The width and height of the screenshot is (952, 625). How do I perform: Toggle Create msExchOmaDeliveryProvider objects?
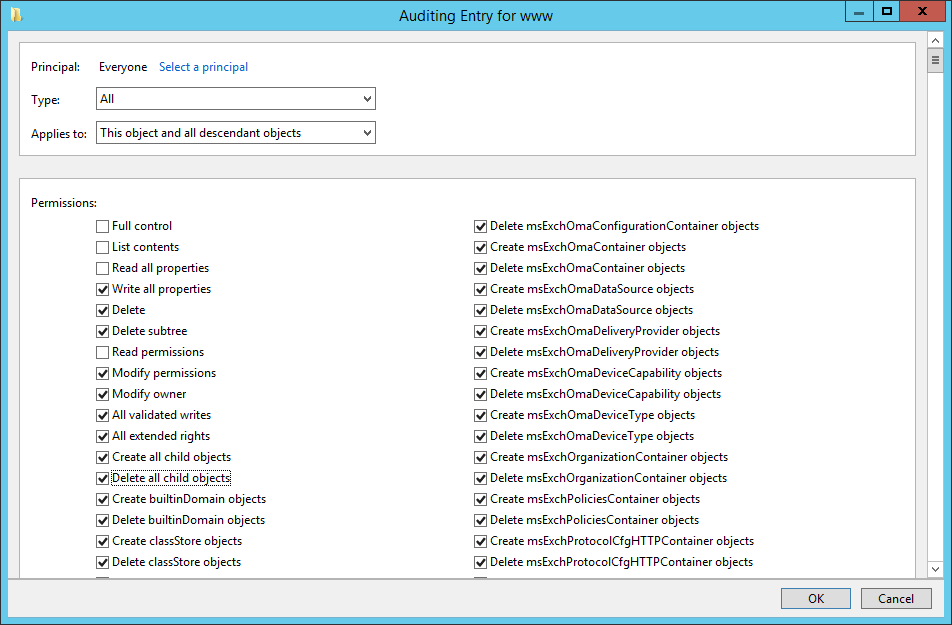tap(480, 332)
